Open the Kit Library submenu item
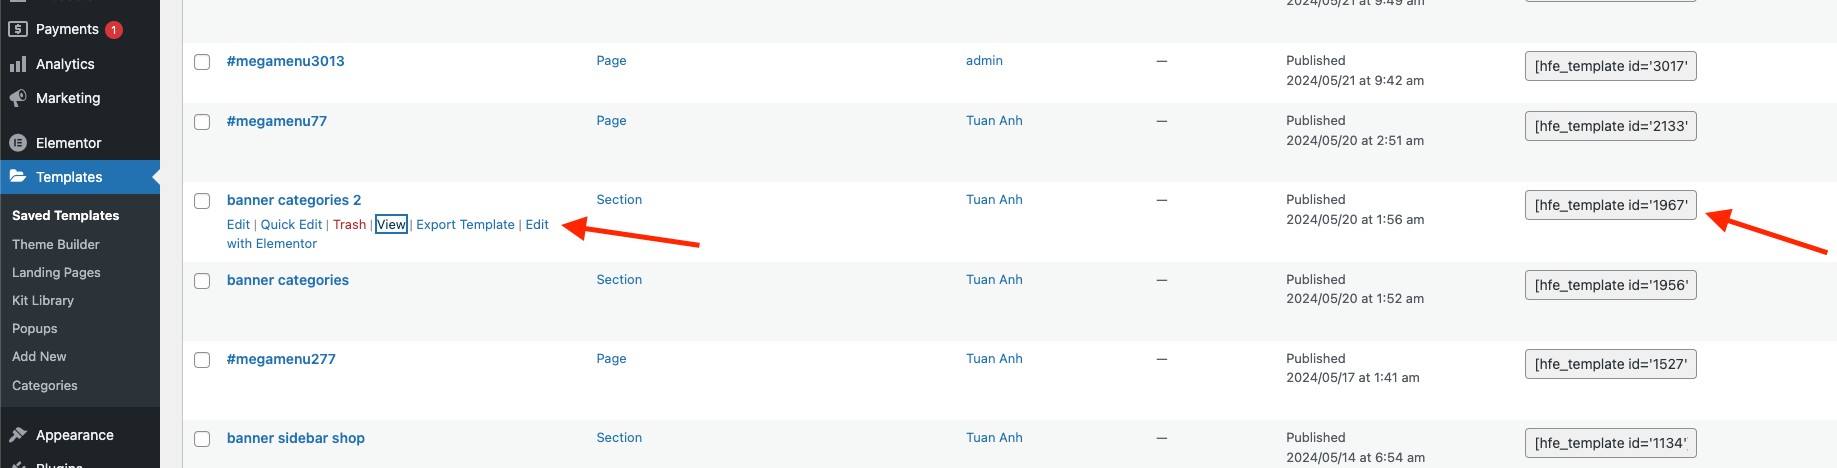1837x468 pixels. click(x=43, y=300)
